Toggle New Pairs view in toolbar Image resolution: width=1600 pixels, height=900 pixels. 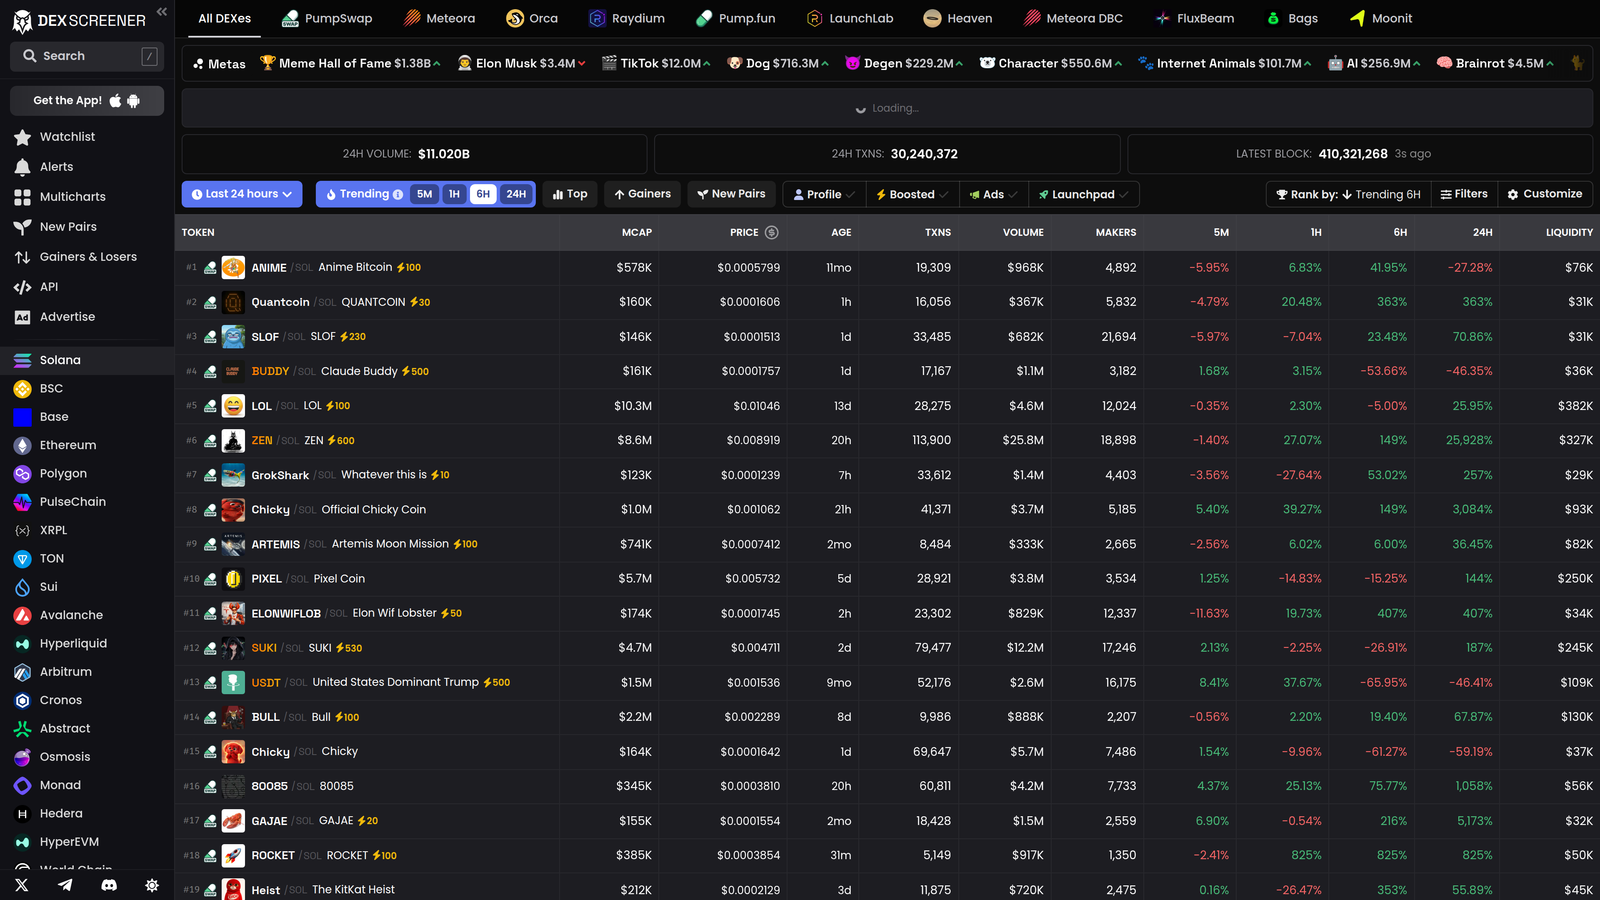click(731, 194)
